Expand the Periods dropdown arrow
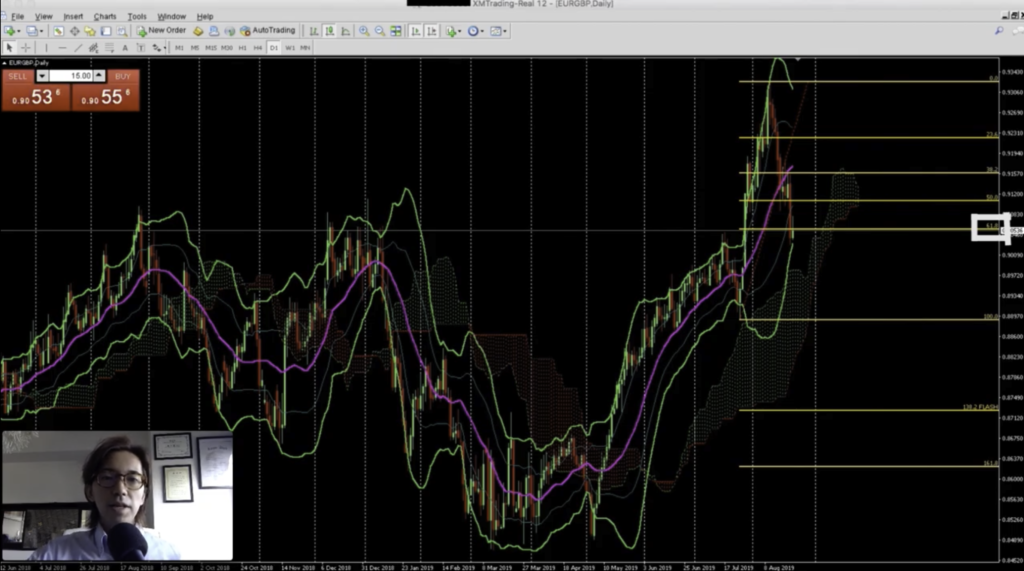 [482, 31]
